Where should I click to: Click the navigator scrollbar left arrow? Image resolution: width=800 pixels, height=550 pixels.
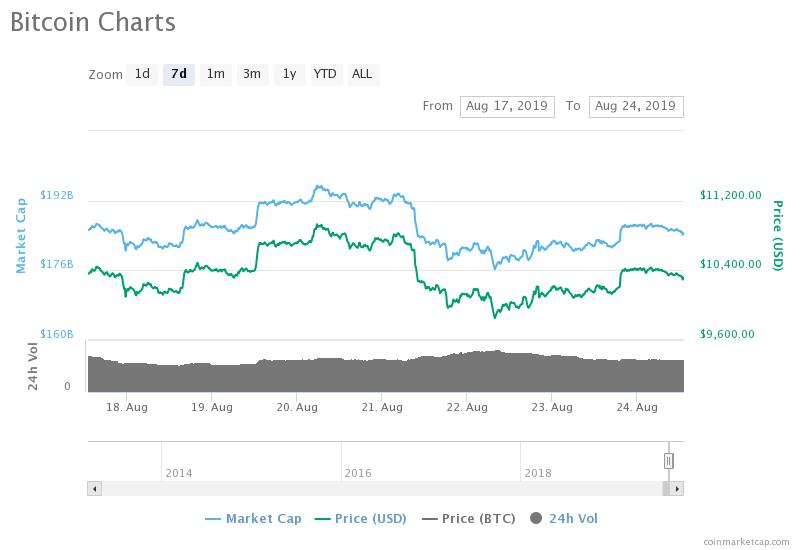click(x=94, y=489)
